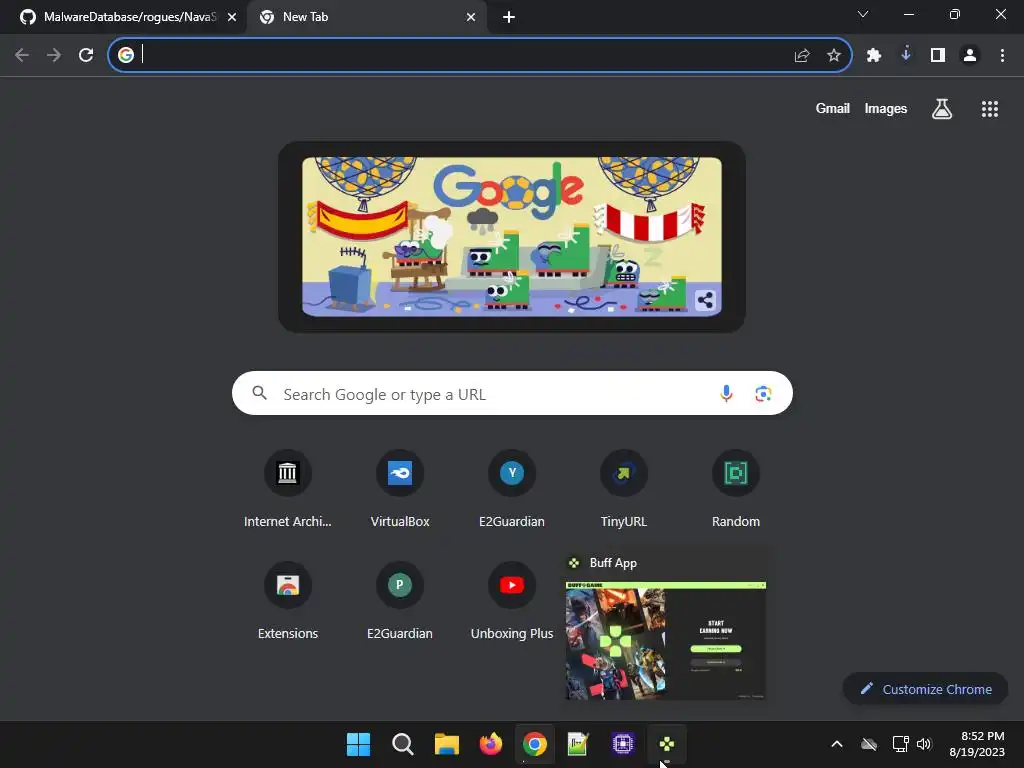Open a new tab with plus button
This screenshot has height=768, width=1024.
coord(509,17)
